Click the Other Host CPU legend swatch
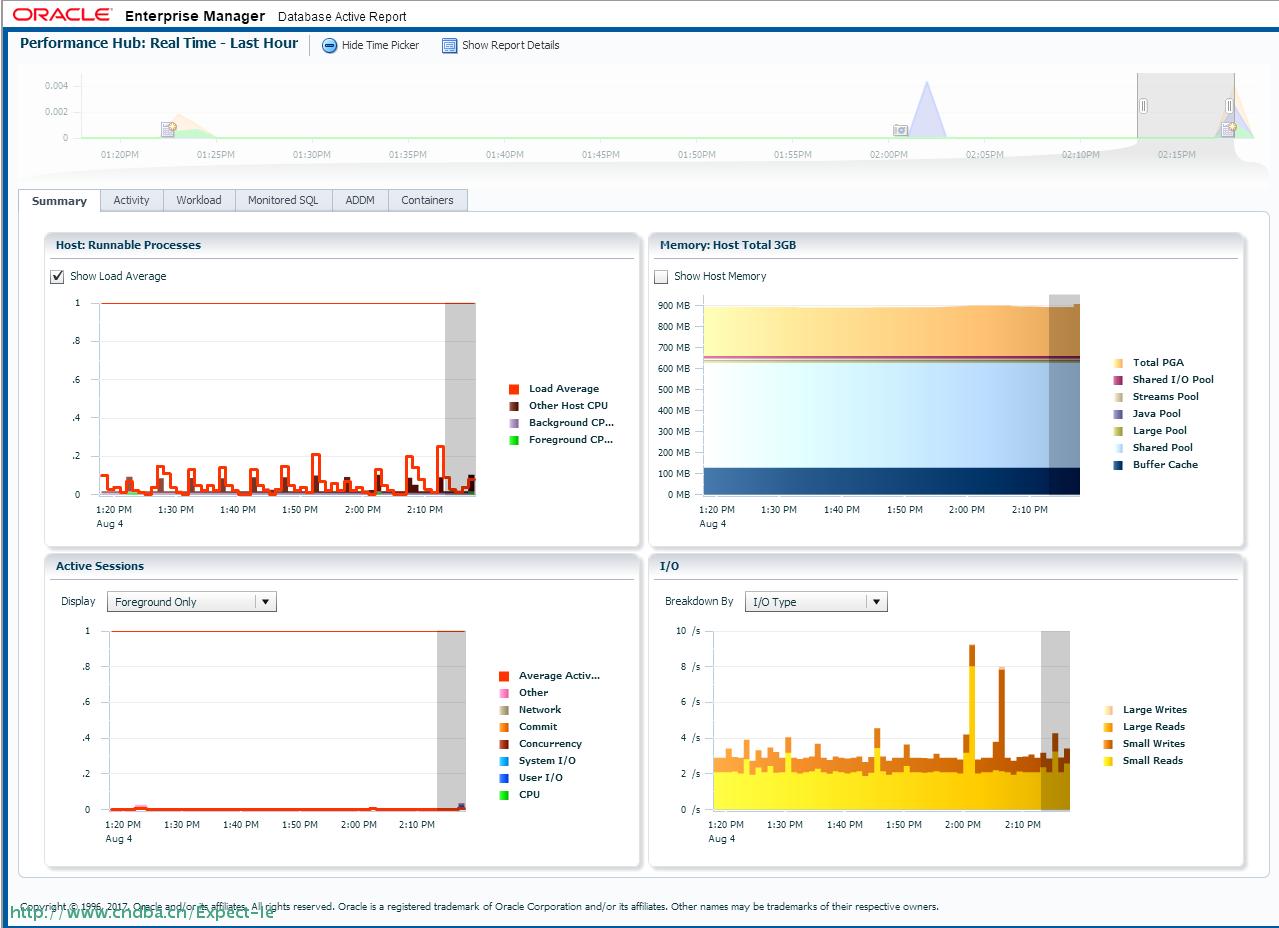The height and width of the screenshot is (928, 1279). pyautogui.click(x=514, y=406)
